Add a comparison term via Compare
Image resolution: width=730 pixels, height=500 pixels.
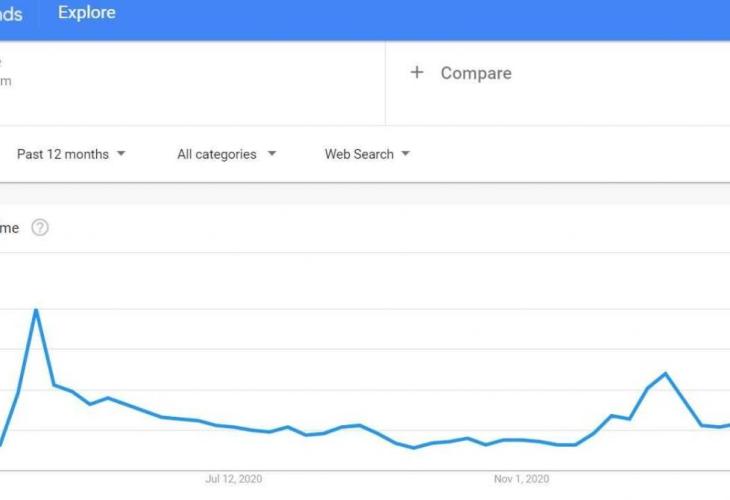tap(475, 73)
